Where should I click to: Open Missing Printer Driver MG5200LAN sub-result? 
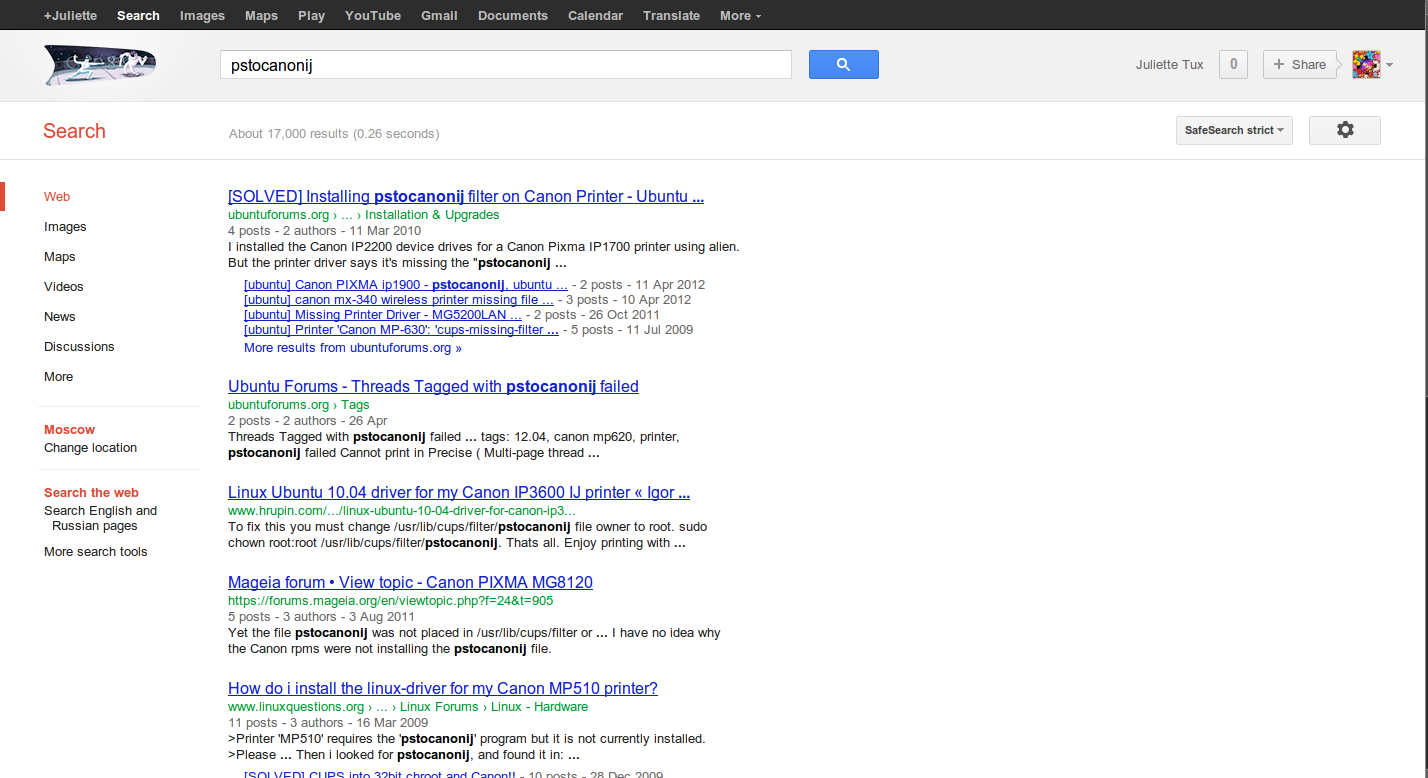point(383,315)
